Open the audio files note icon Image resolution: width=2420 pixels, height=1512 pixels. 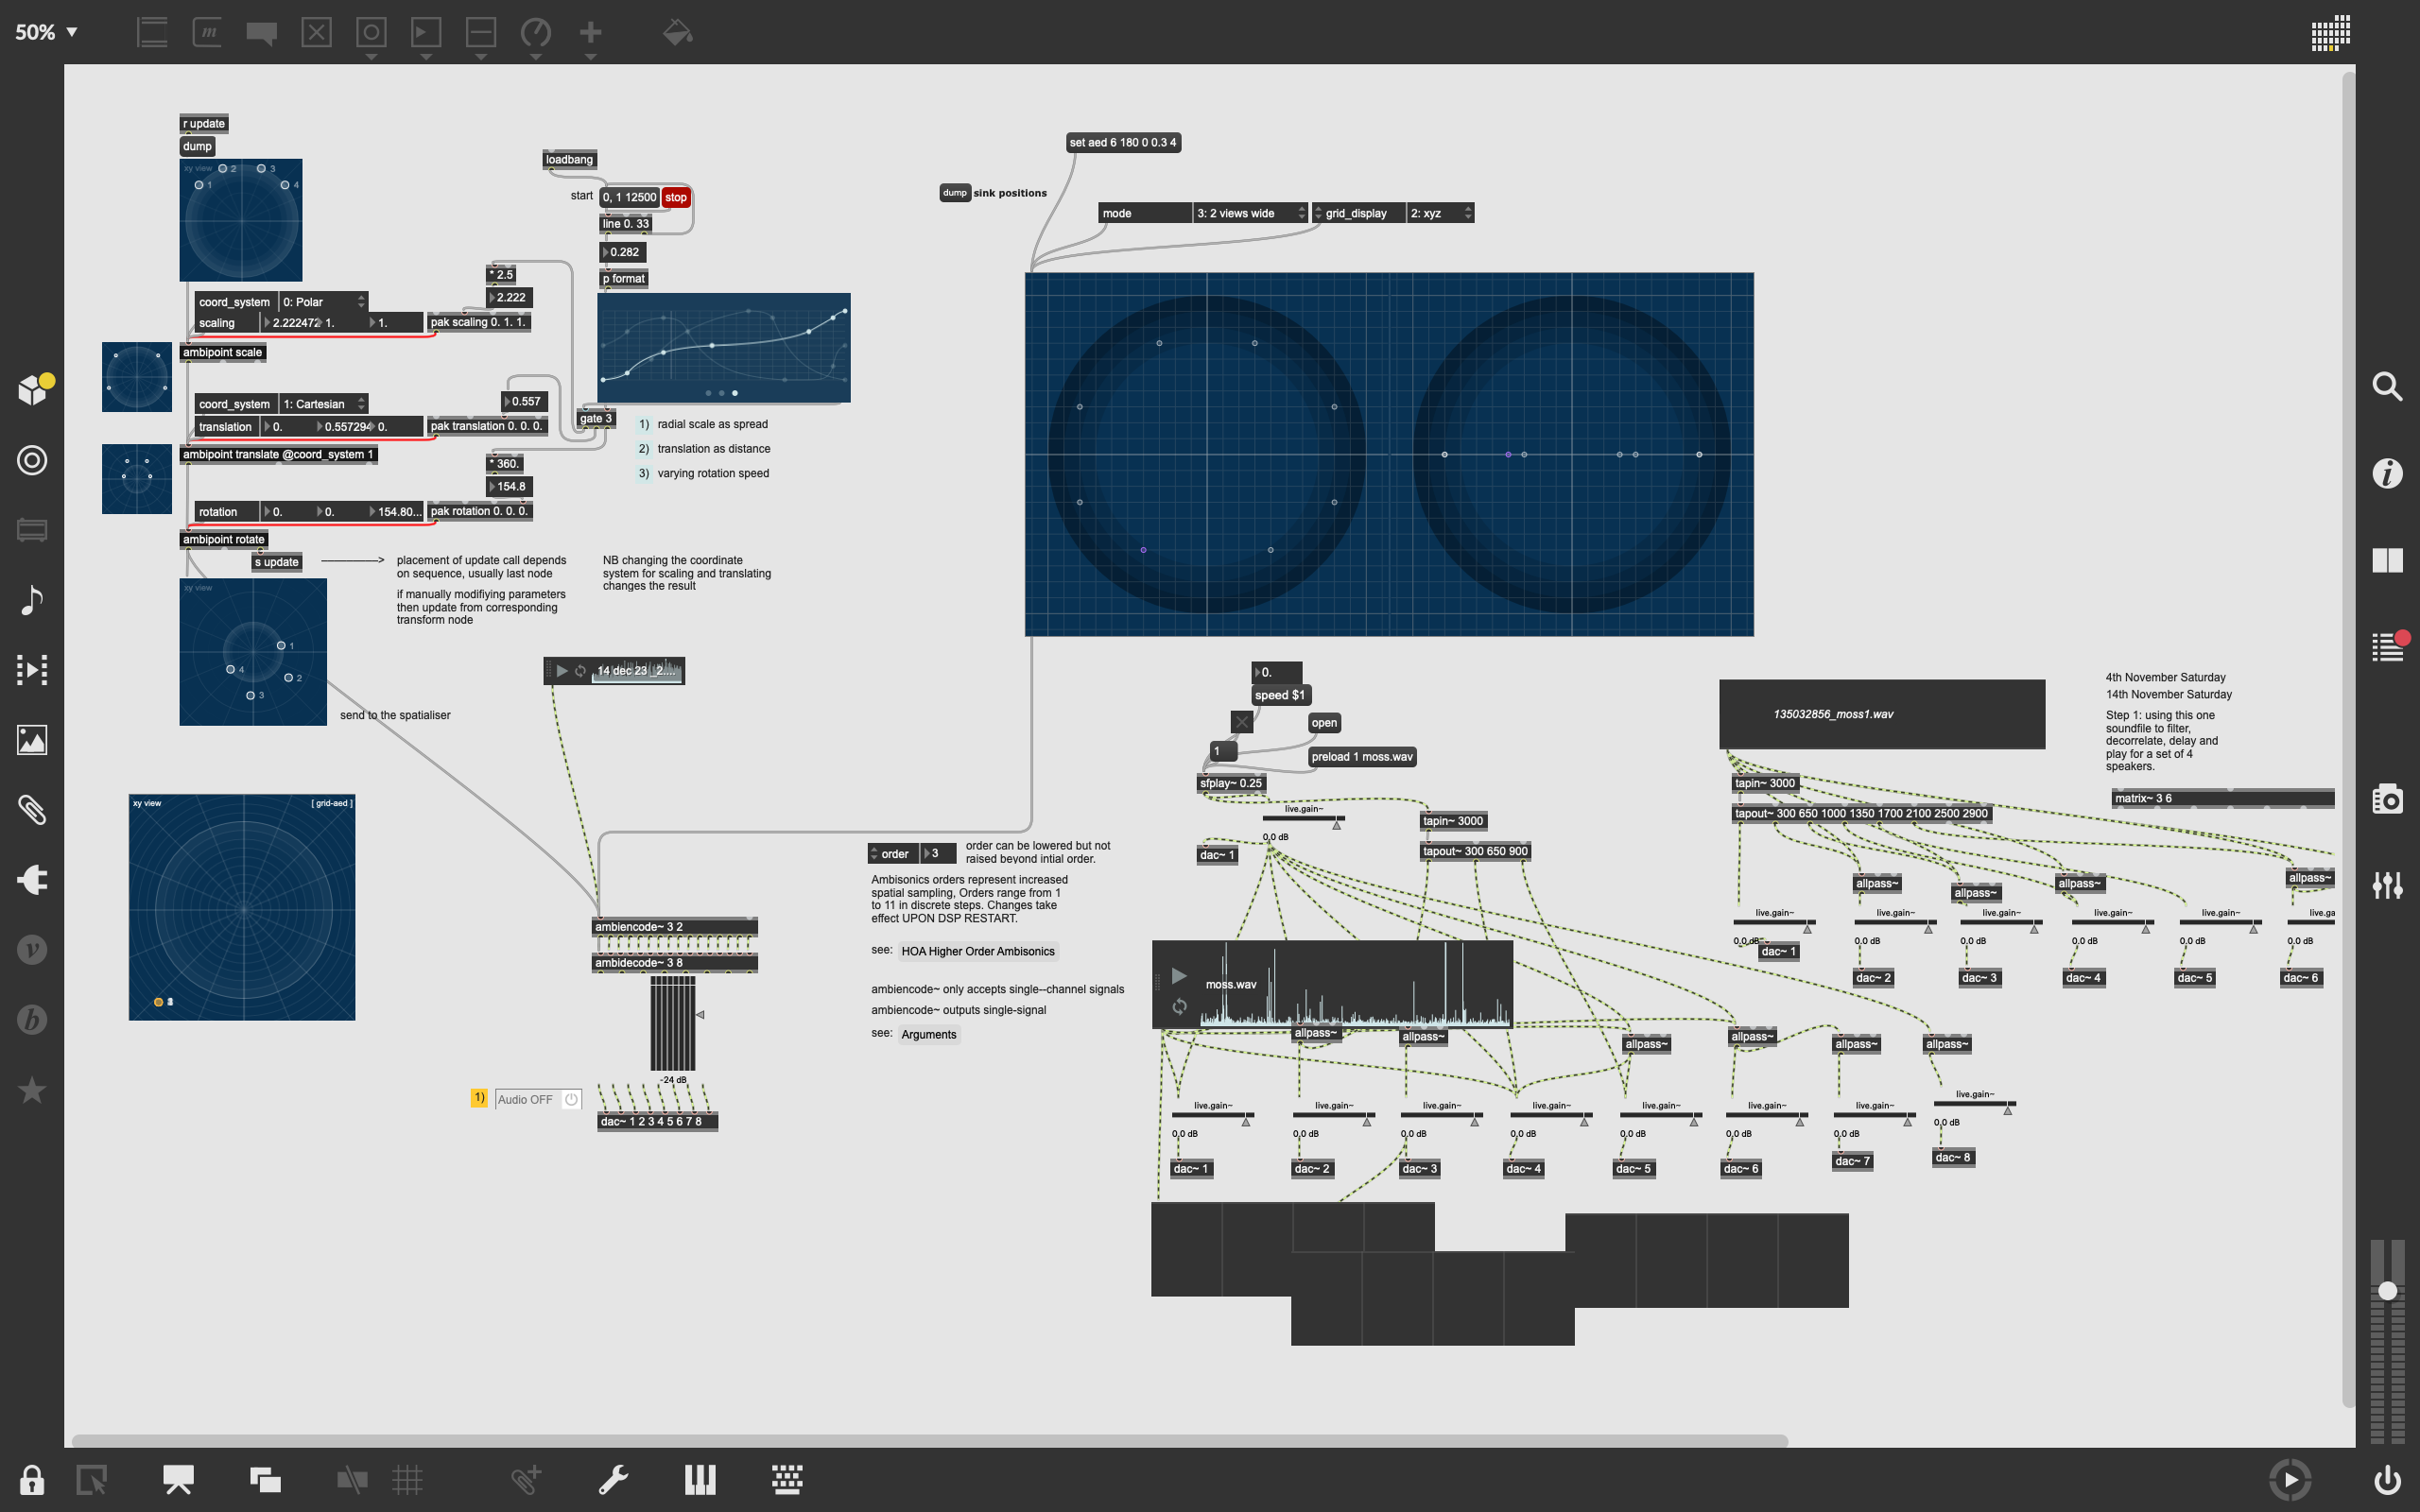click(x=31, y=600)
